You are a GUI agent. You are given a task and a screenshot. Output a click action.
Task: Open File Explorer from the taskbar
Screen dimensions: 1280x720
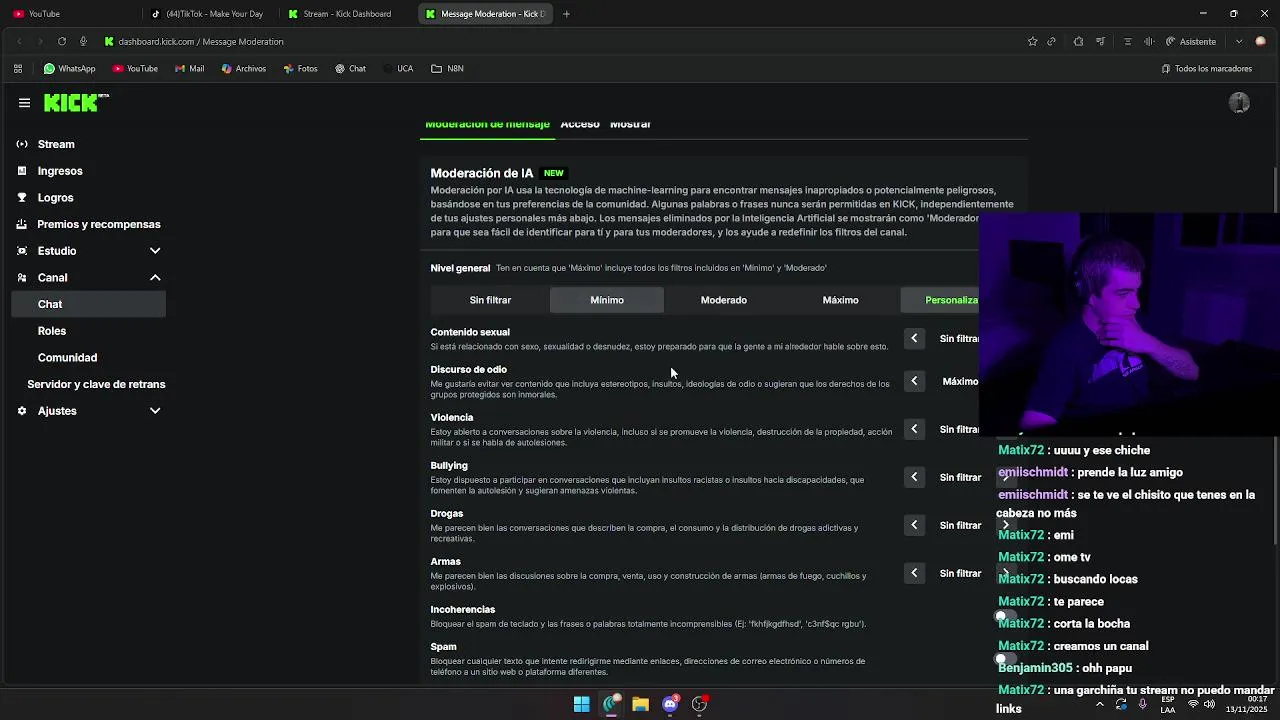640,704
